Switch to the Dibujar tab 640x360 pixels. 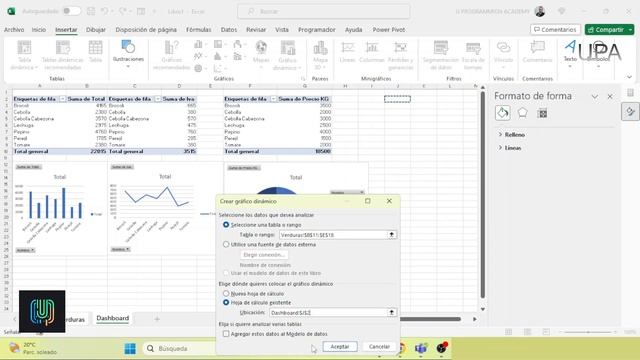pos(96,30)
